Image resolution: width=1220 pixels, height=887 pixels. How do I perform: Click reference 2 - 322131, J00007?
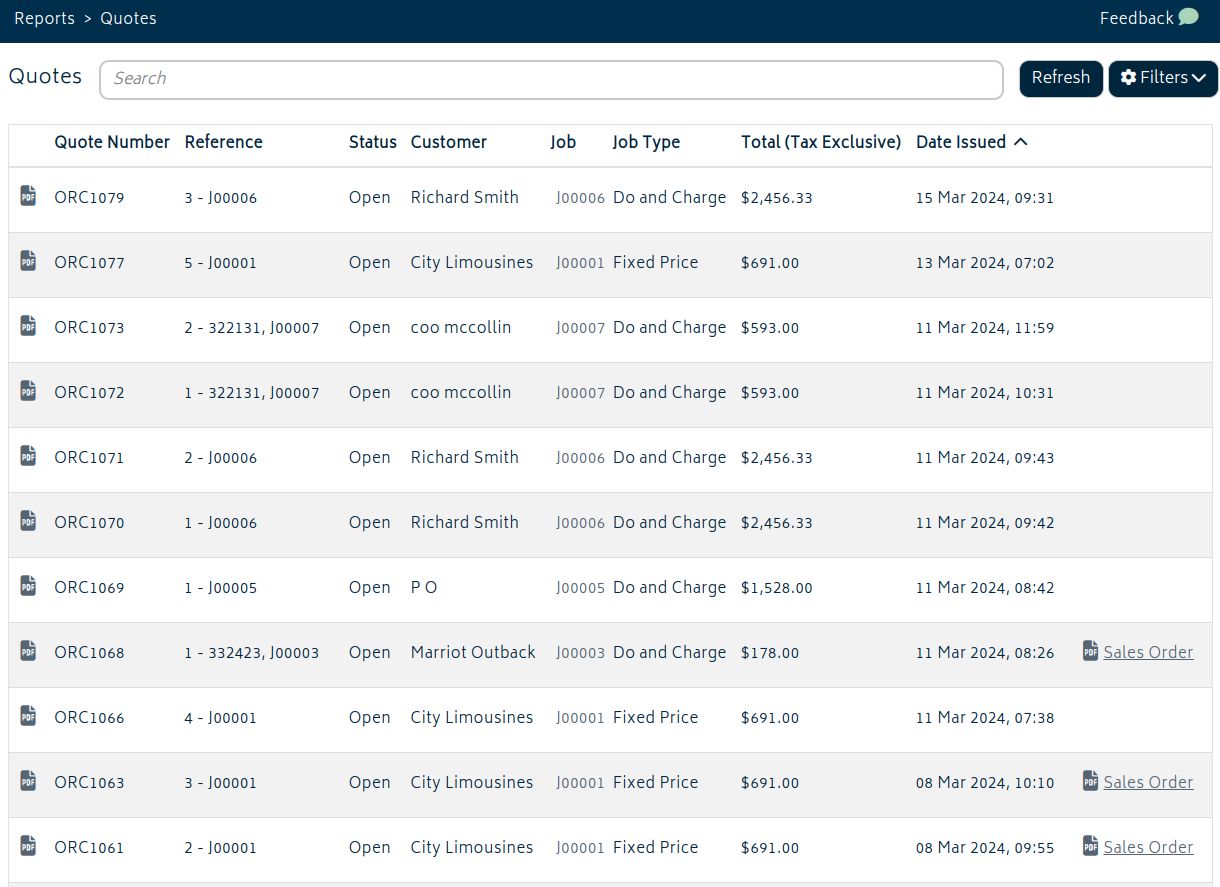point(252,328)
